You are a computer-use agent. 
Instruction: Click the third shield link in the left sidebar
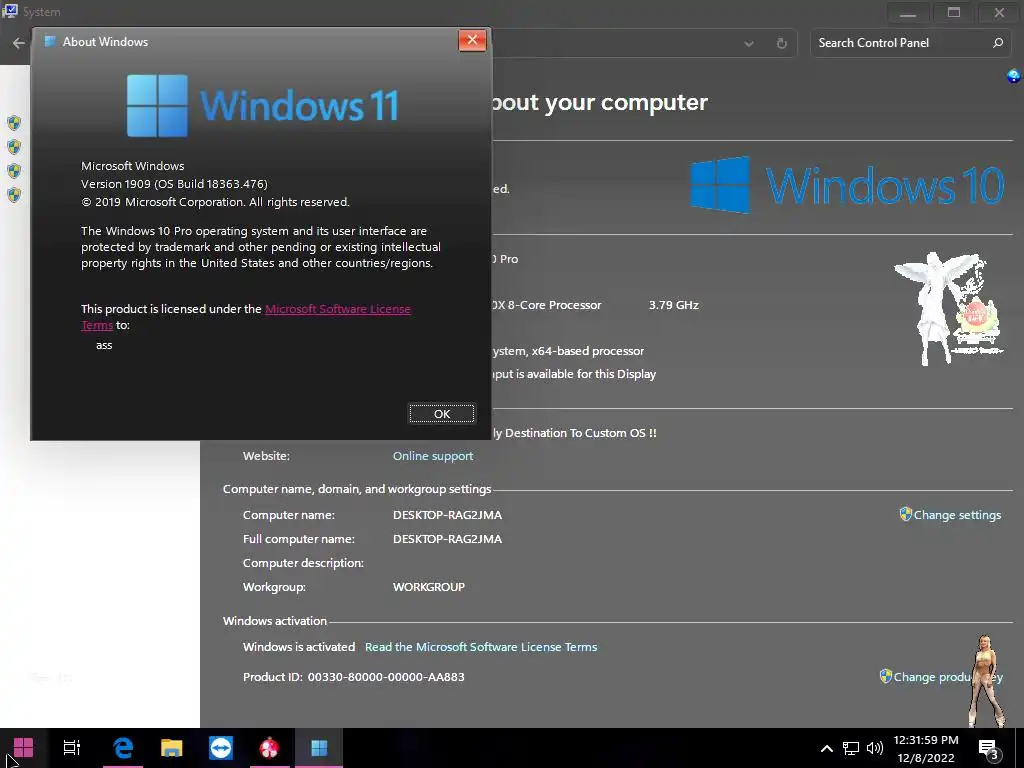click(x=14, y=171)
